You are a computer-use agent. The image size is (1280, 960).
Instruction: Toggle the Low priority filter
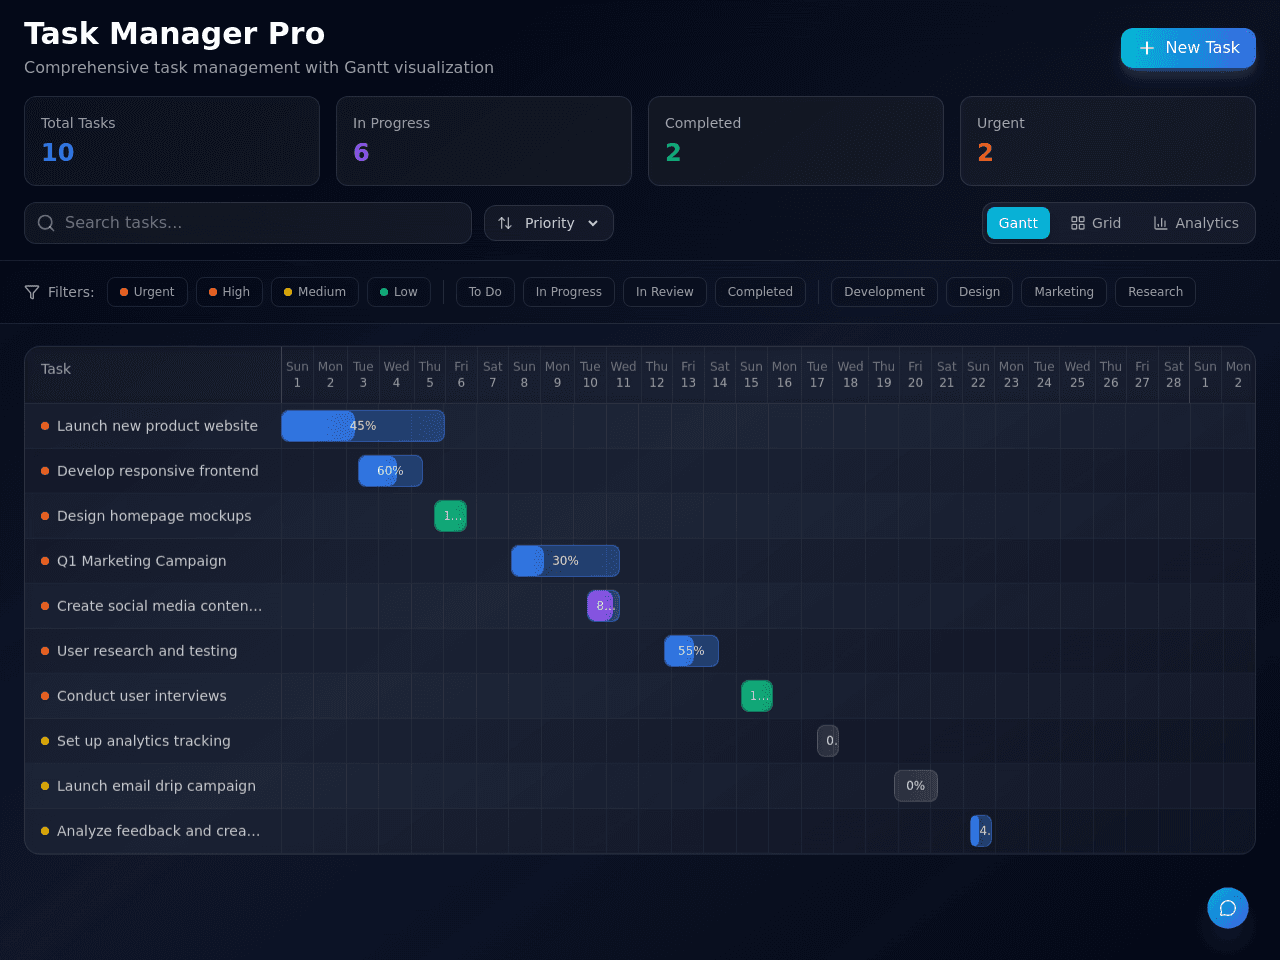pos(399,292)
